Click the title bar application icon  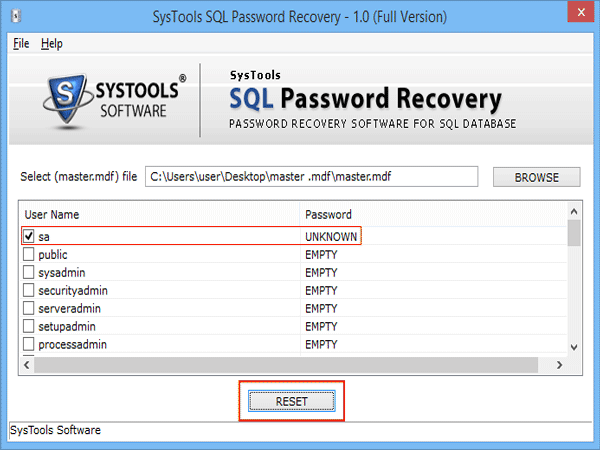pyautogui.click(x=16, y=16)
